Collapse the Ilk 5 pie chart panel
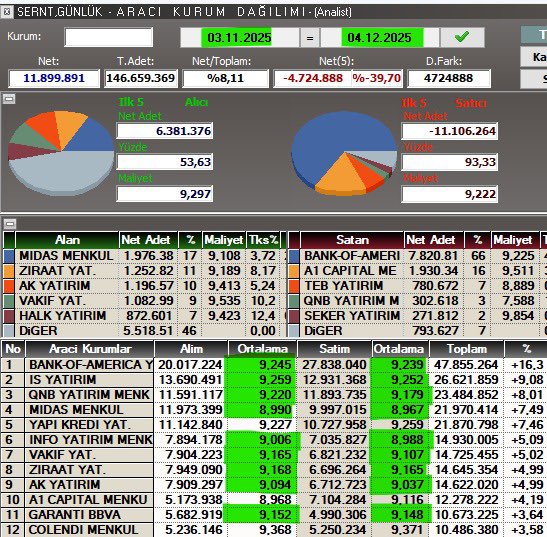 click(x=9, y=99)
